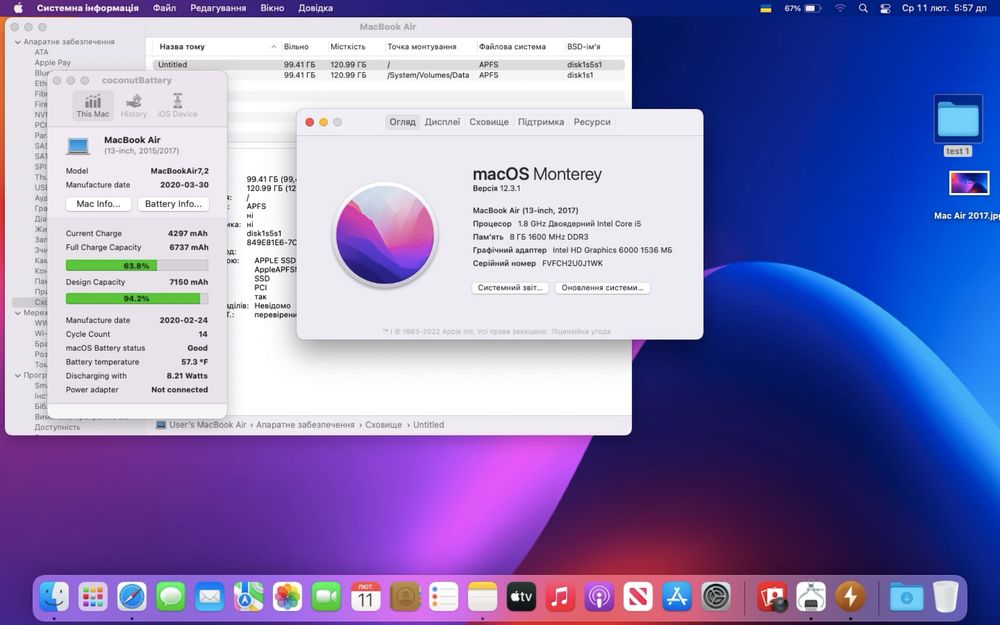Open System Preferences from the Dock
Image resolution: width=1000 pixels, height=625 pixels.
pyautogui.click(x=716, y=597)
